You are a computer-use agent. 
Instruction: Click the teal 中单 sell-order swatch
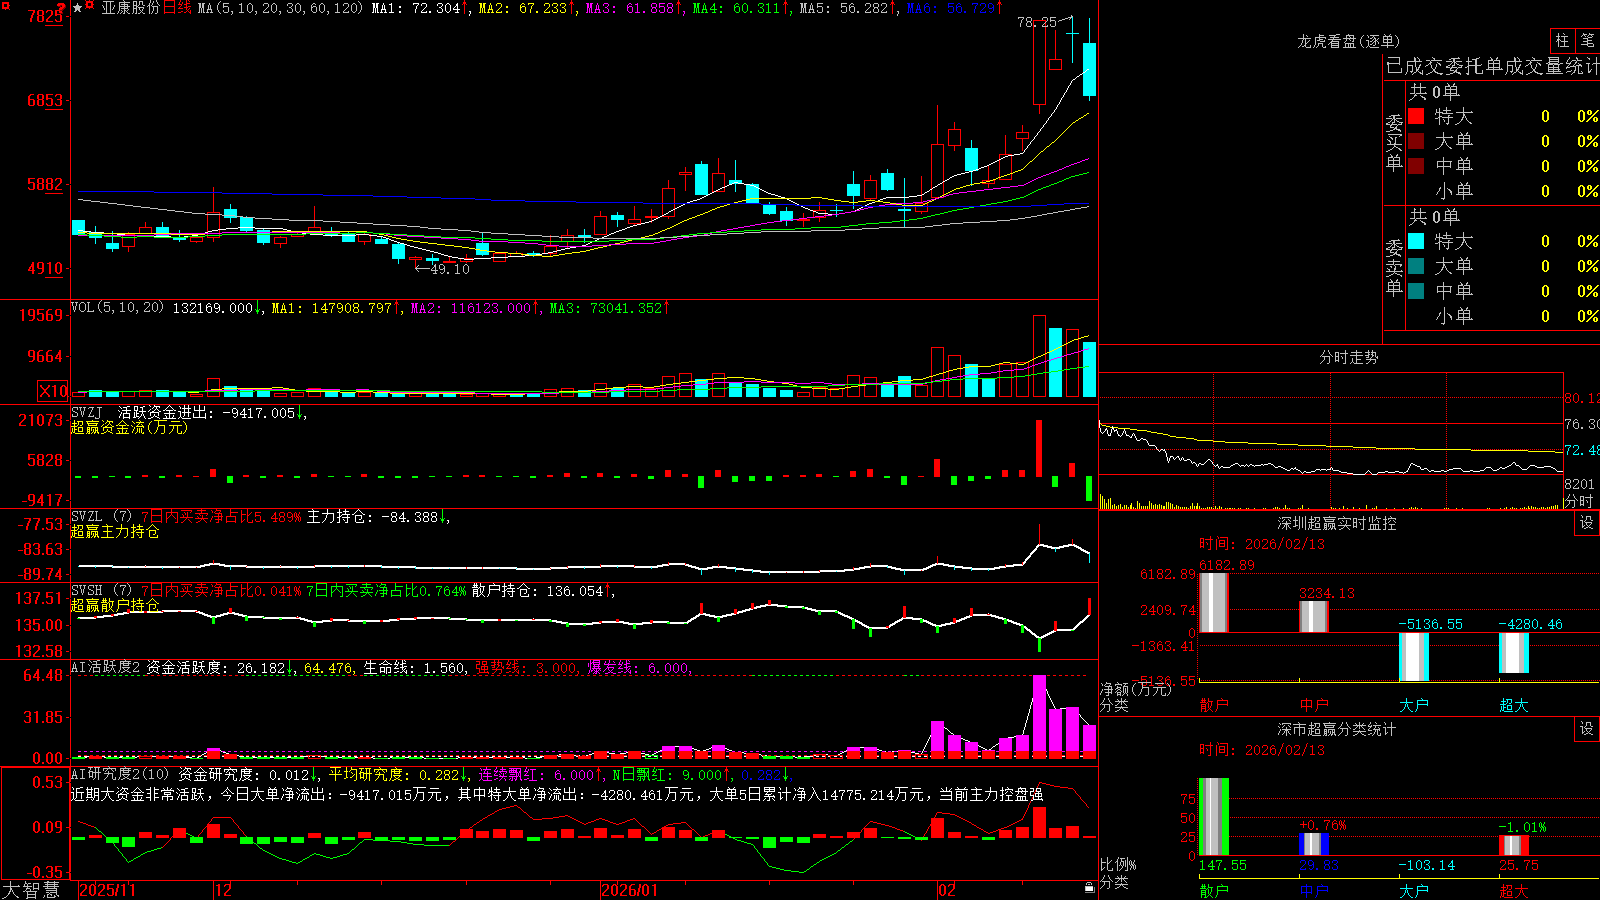[1416, 291]
